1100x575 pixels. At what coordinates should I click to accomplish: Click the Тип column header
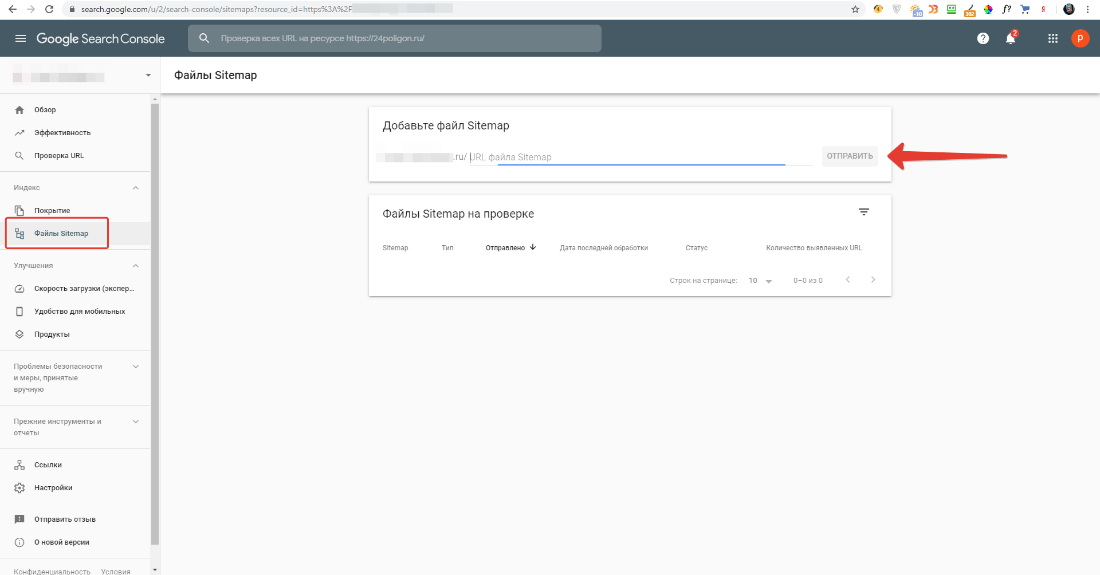(448, 248)
